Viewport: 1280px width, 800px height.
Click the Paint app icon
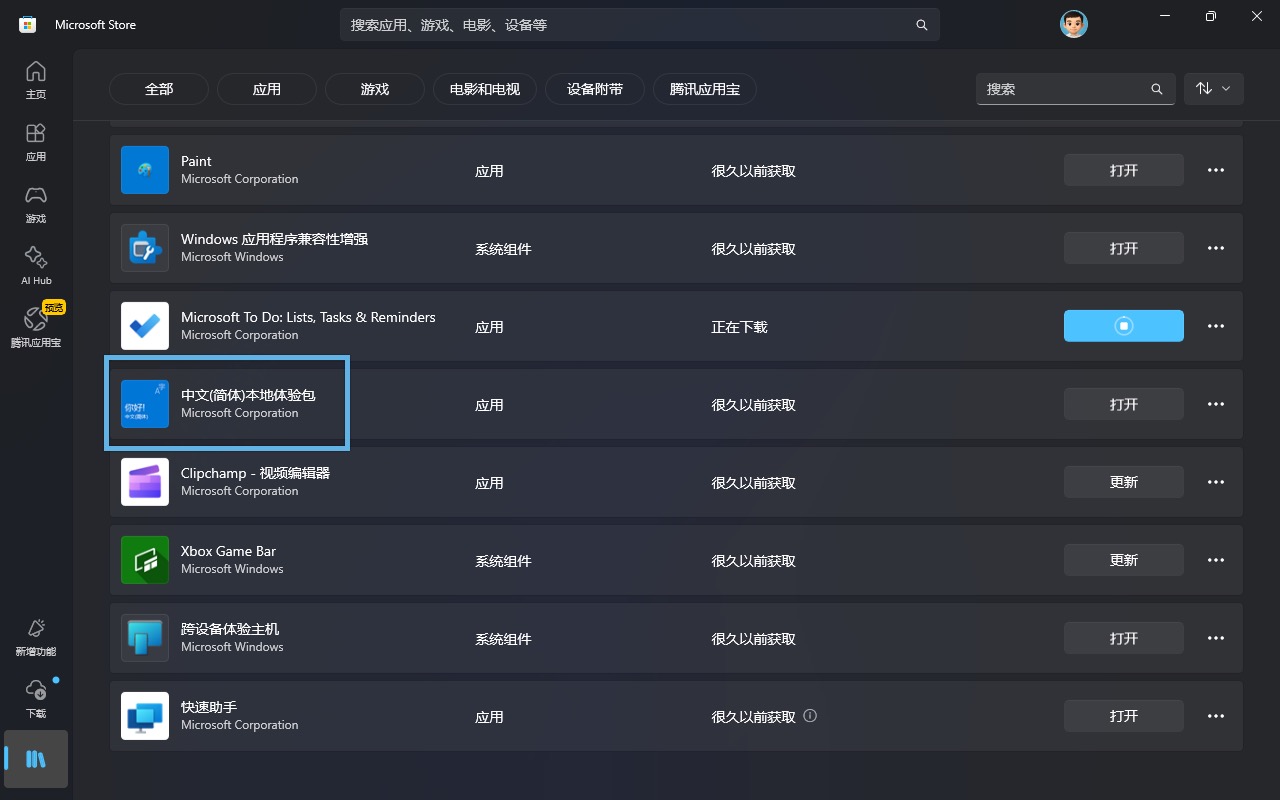145,170
